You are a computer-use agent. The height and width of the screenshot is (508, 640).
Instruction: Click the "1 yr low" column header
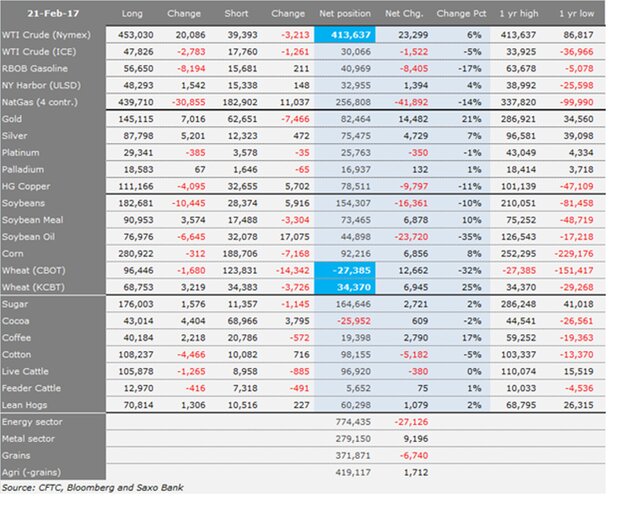(581, 14)
